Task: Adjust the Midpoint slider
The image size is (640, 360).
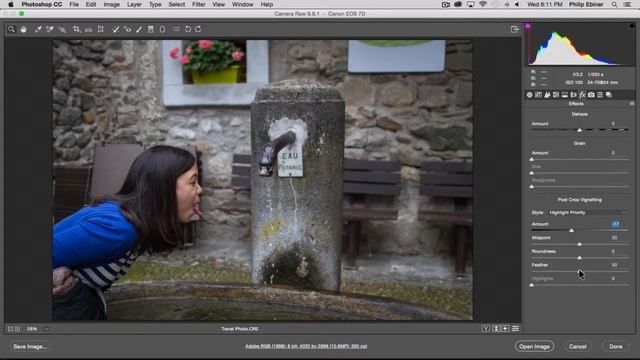Action: click(x=580, y=244)
